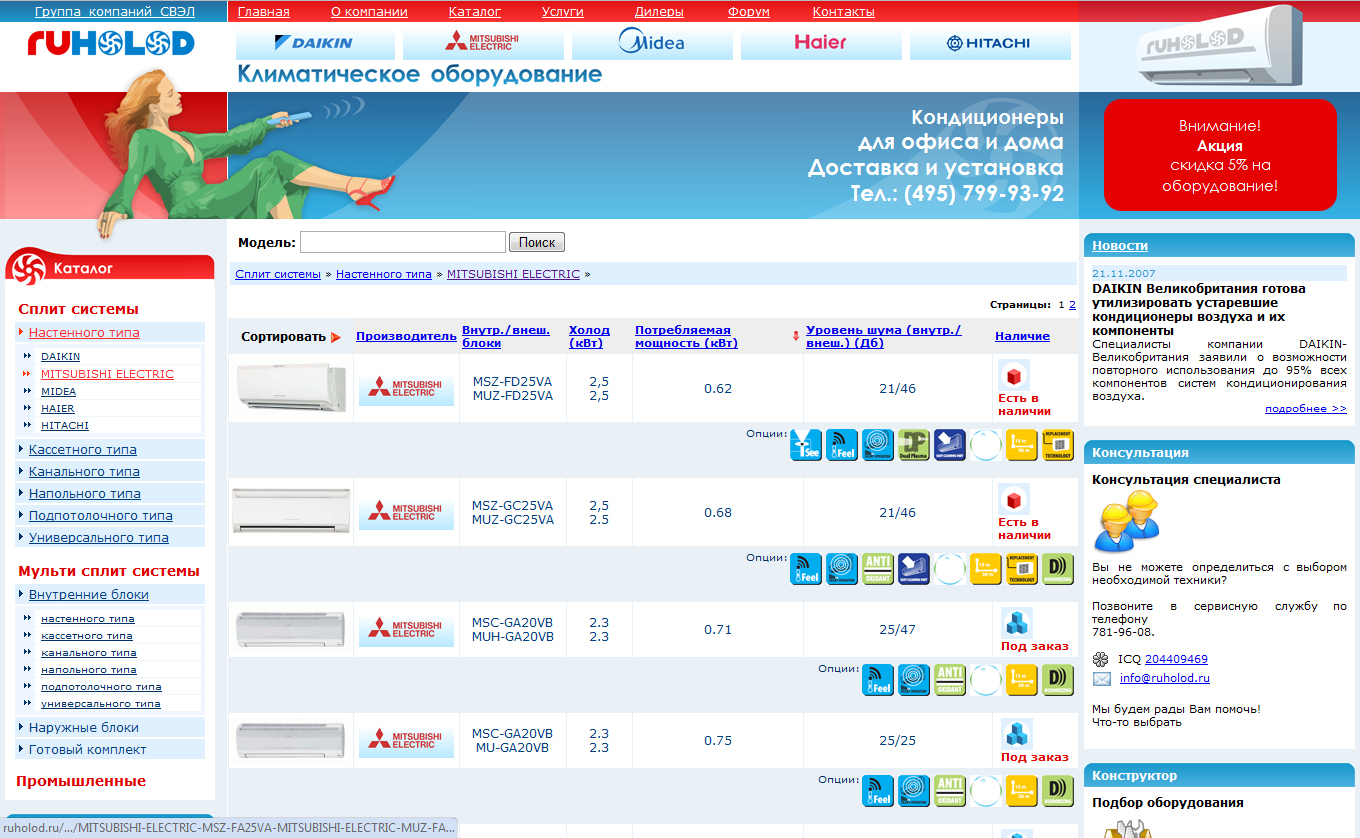Click the info@ruholod.ru email link
This screenshot has height=838, width=1360.
[x=1165, y=678]
